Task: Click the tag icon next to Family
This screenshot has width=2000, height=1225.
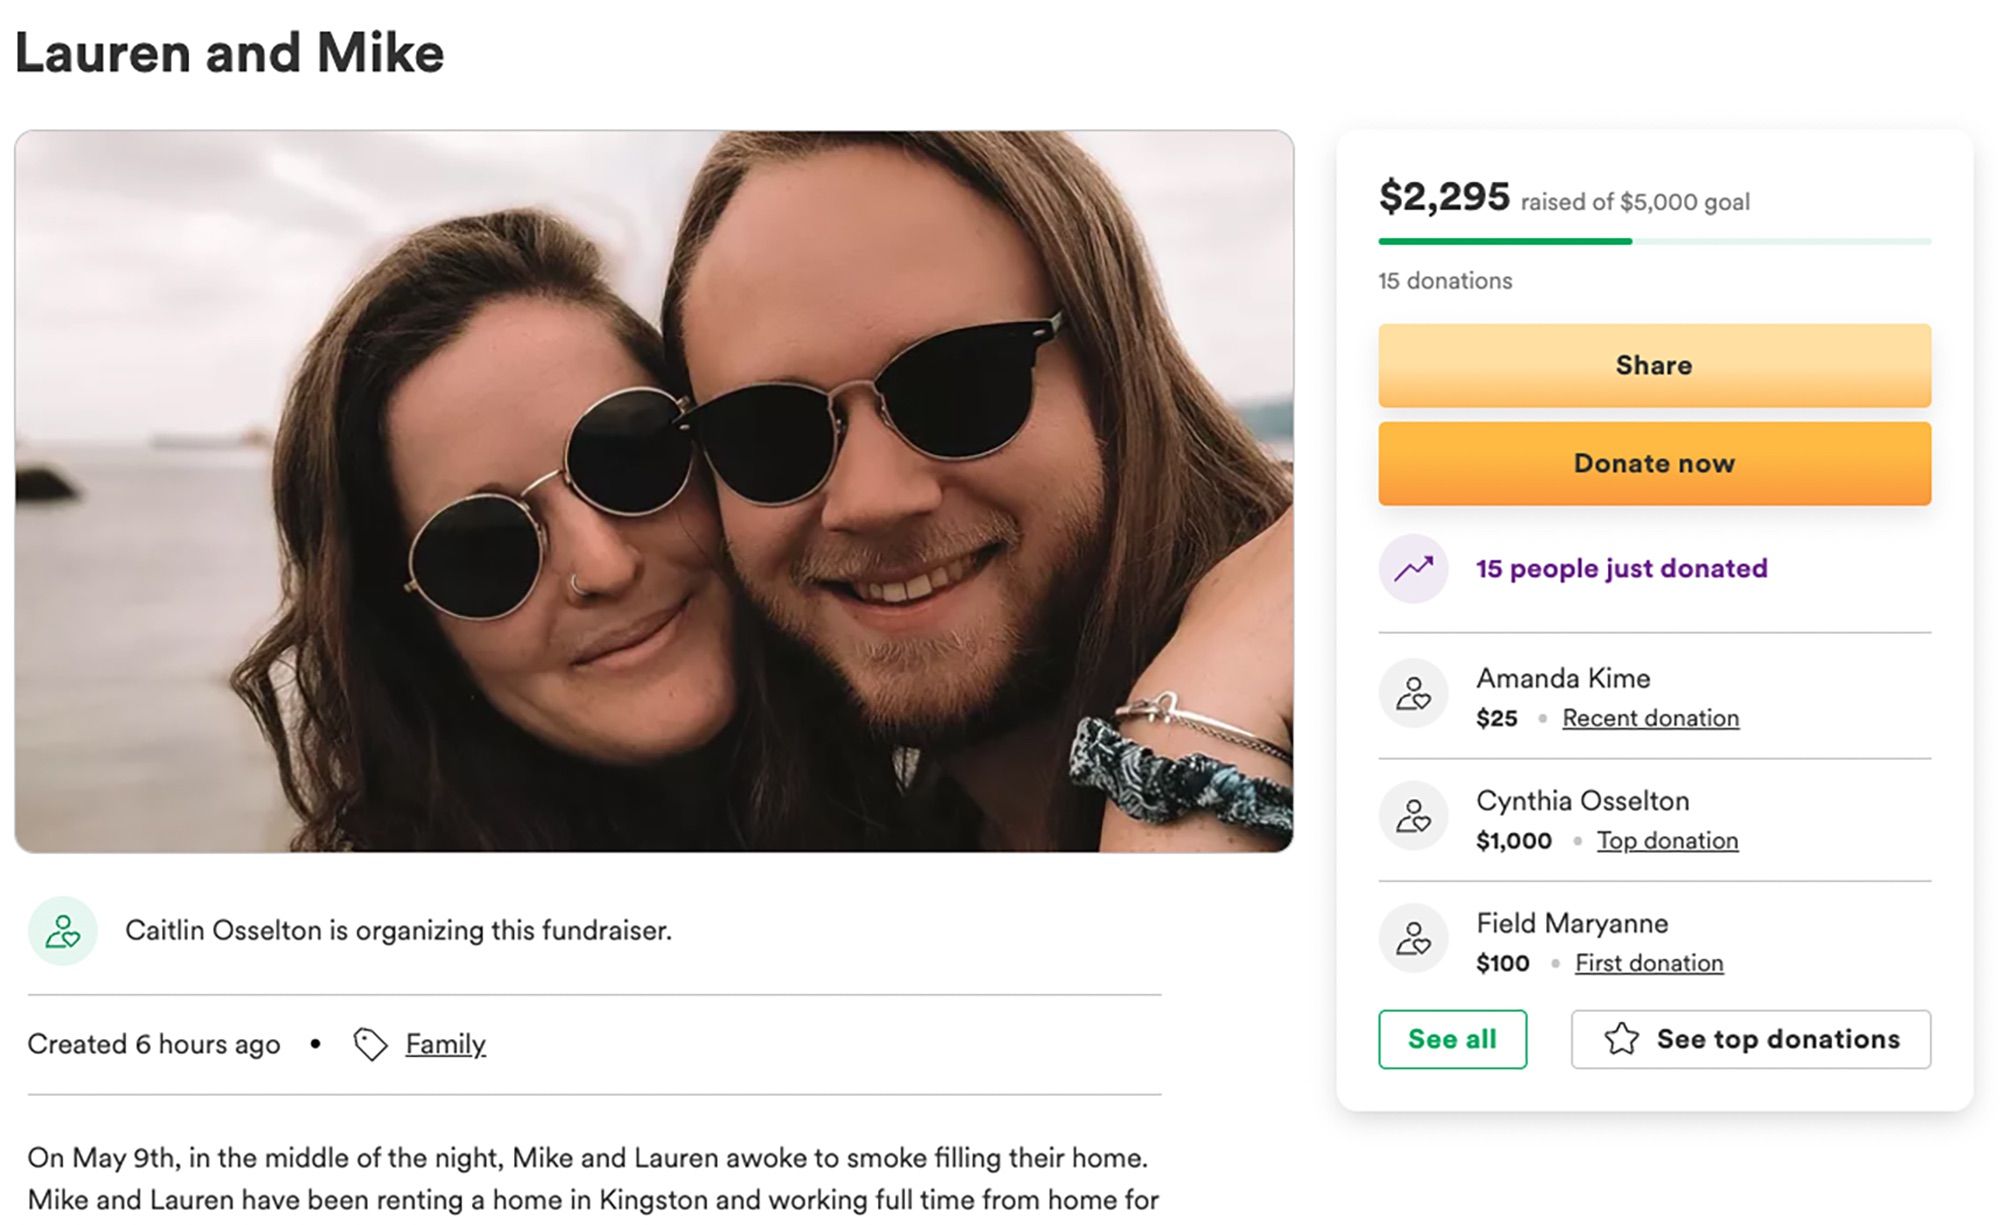Action: pos(370,1044)
